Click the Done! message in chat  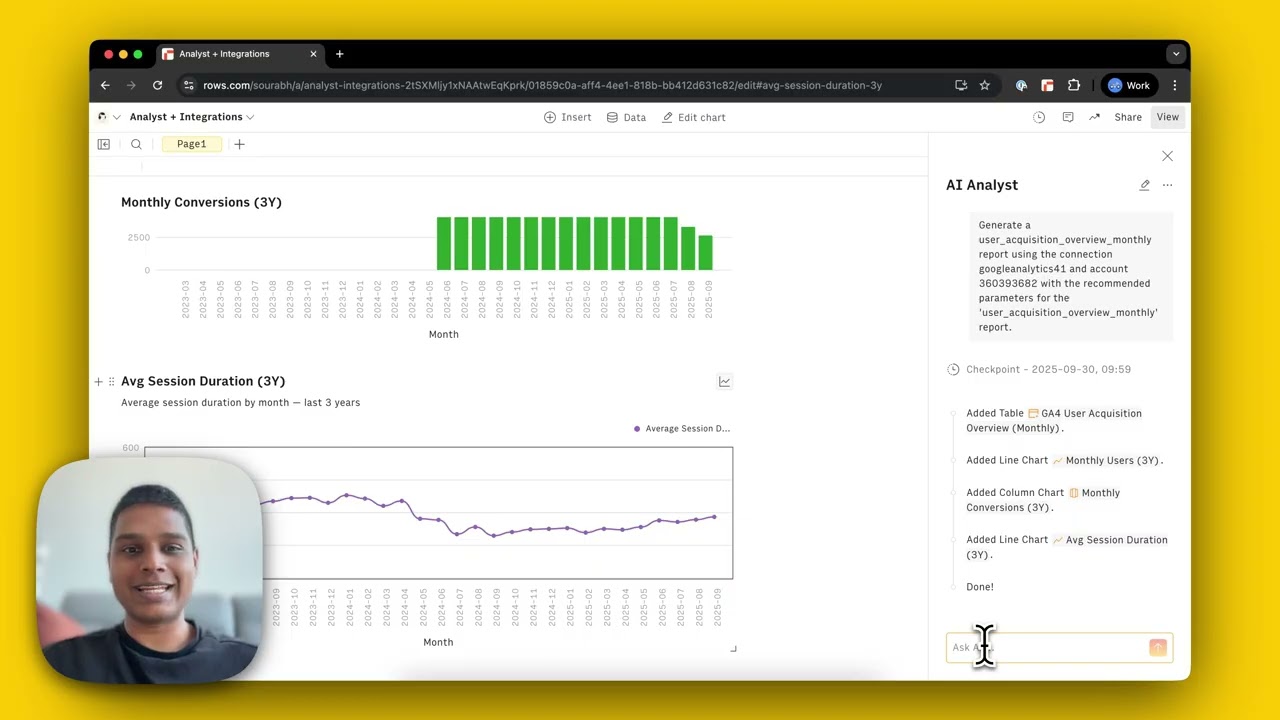tap(980, 587)
